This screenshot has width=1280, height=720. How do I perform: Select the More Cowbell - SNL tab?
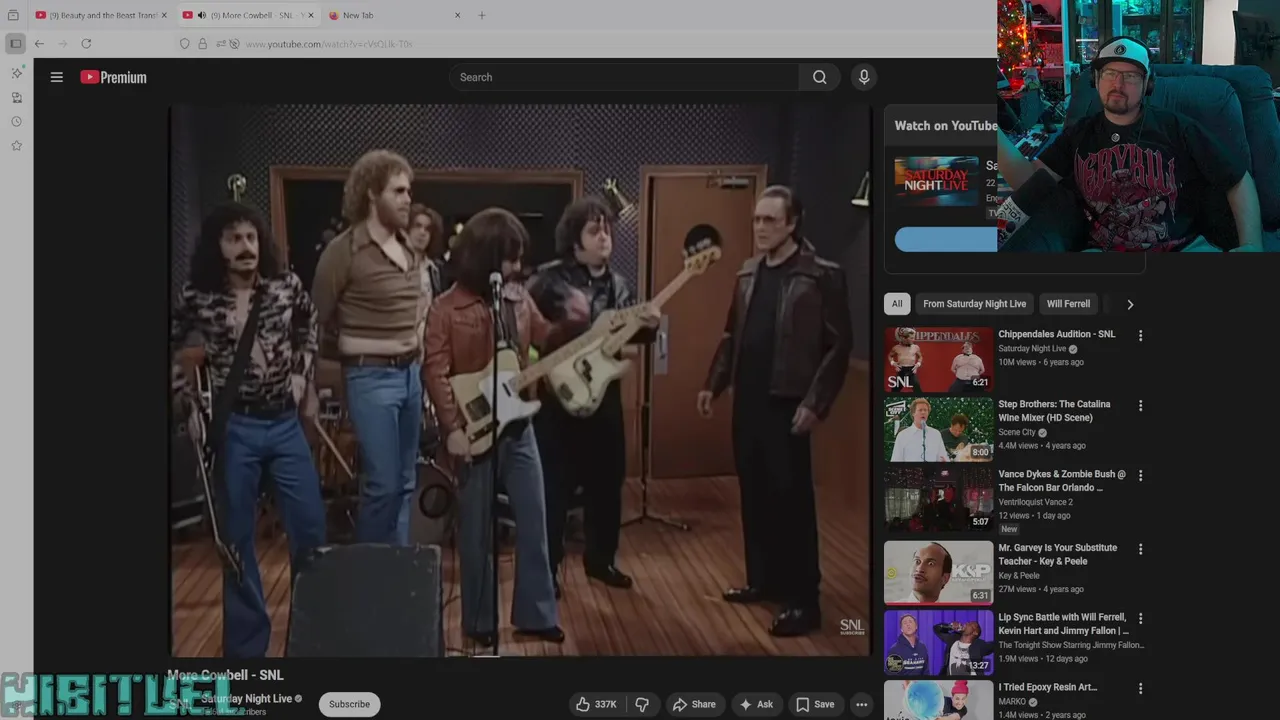click(x=248, y=15)
